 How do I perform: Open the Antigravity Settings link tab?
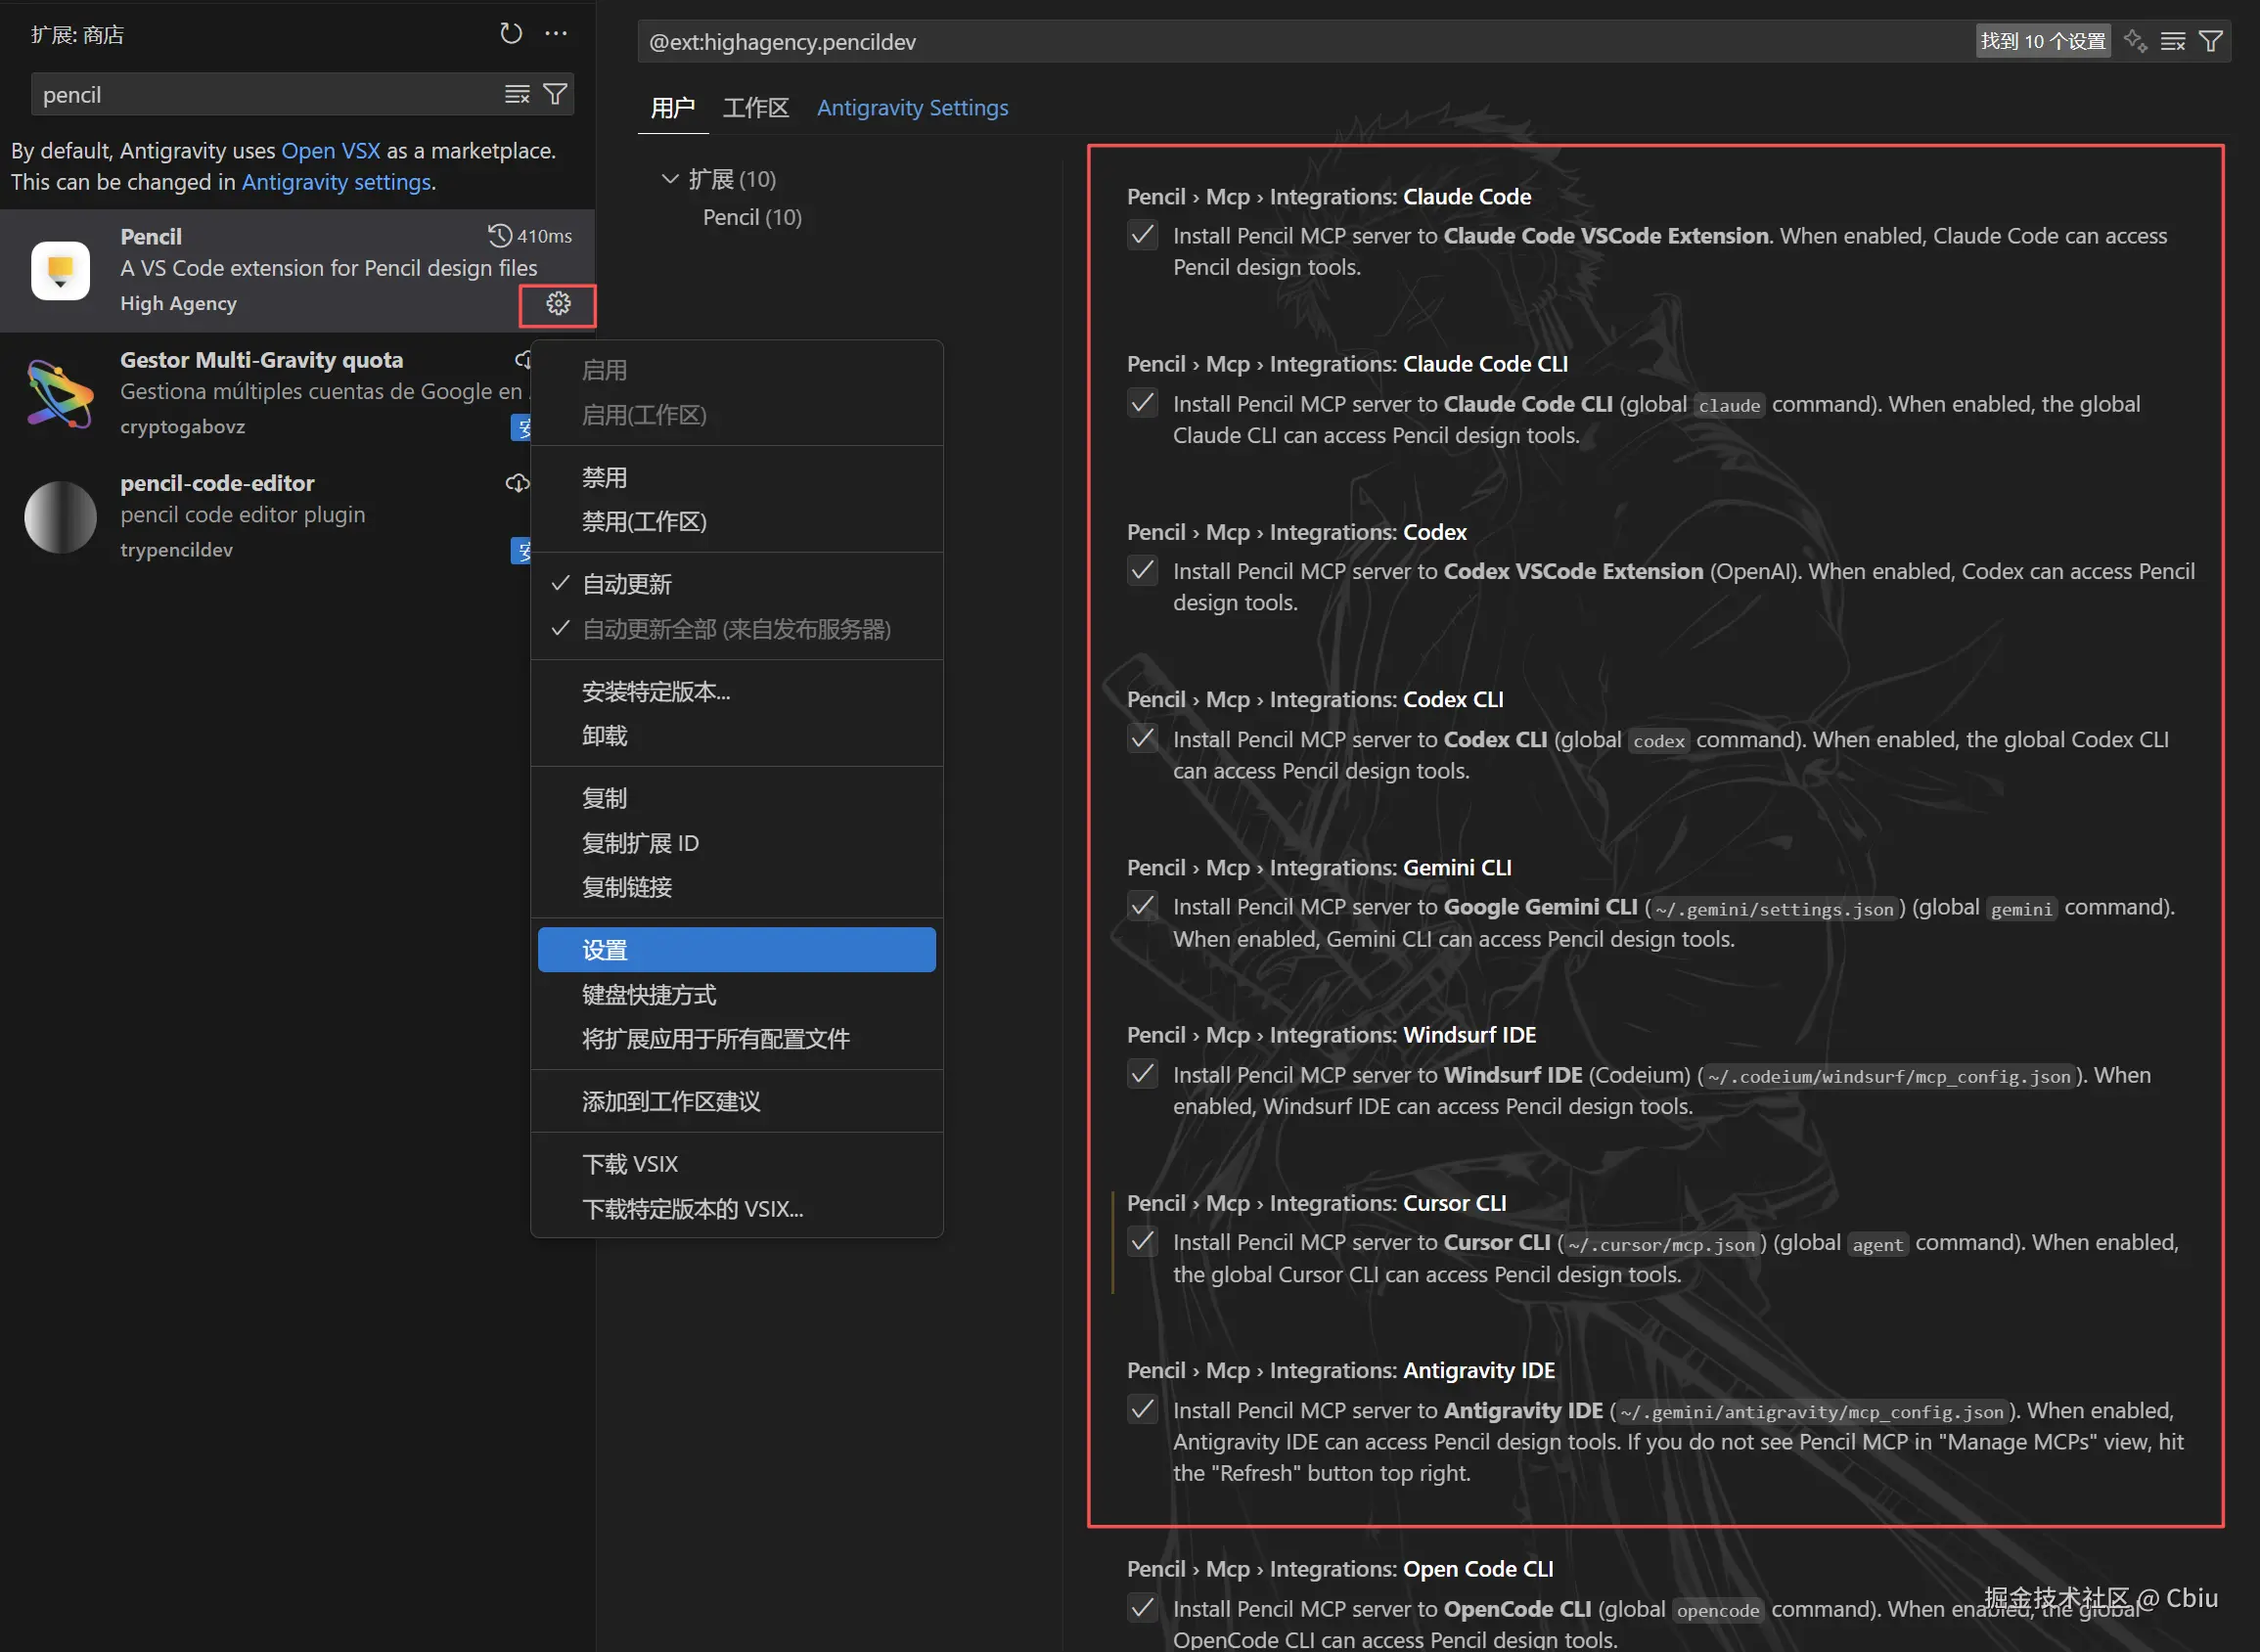point(912,108)
